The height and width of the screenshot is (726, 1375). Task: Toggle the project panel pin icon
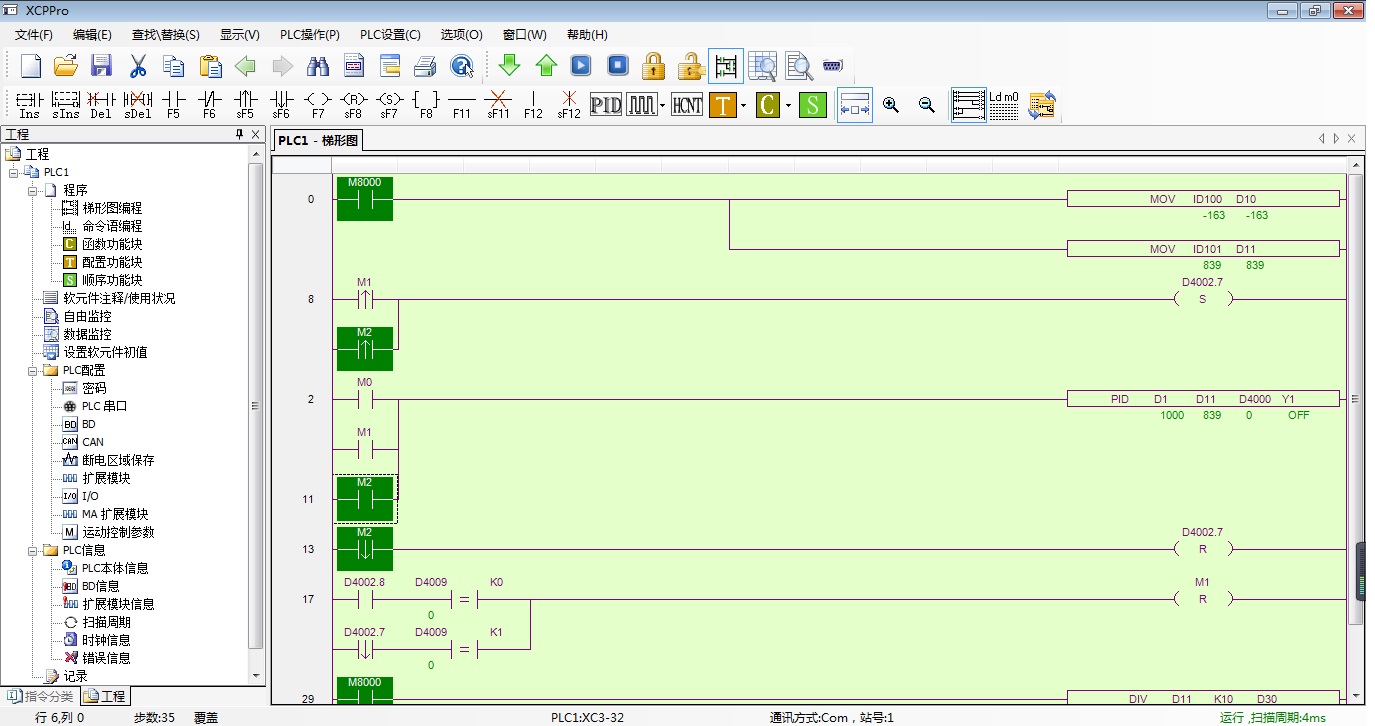(x=239, y=134)
